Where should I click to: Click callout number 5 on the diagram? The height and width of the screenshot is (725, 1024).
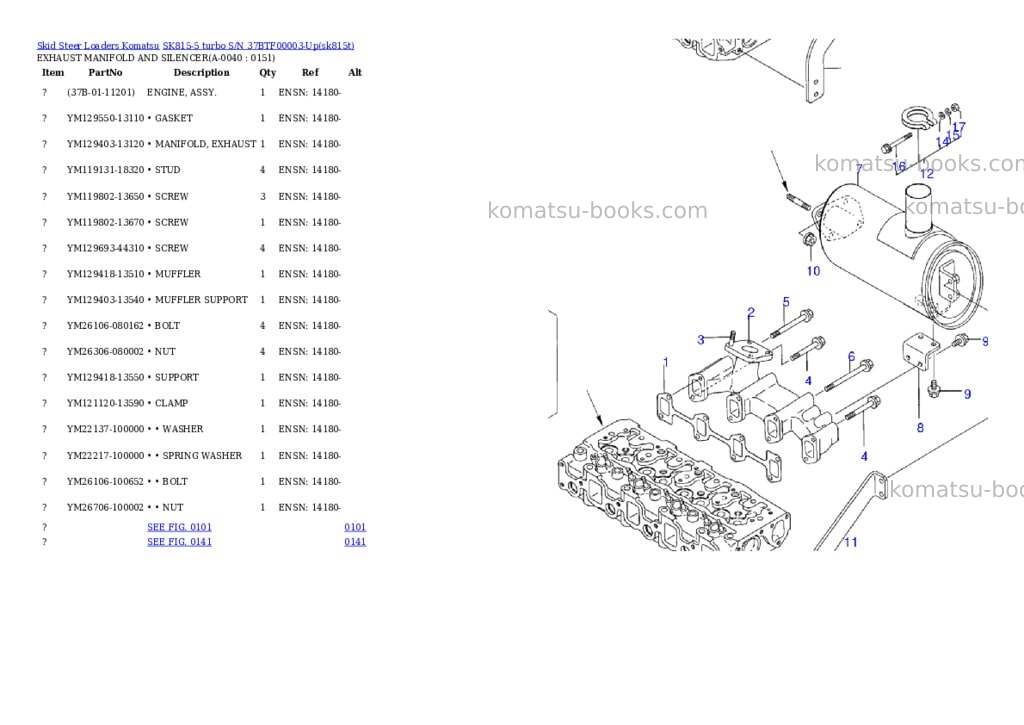[x=786, y=302]
